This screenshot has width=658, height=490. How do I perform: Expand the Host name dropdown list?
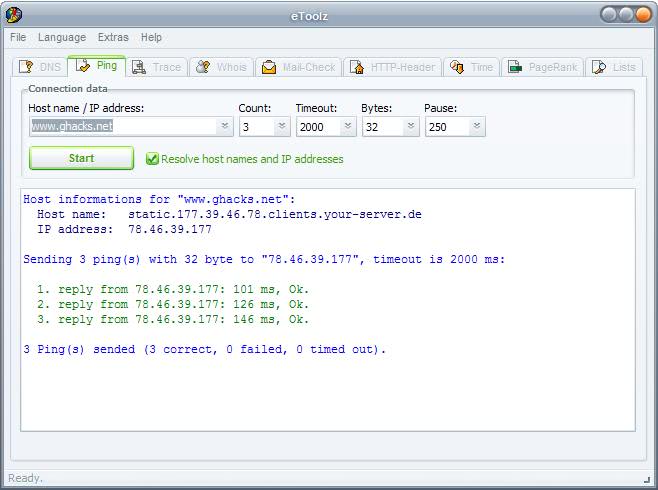(224, 127)
